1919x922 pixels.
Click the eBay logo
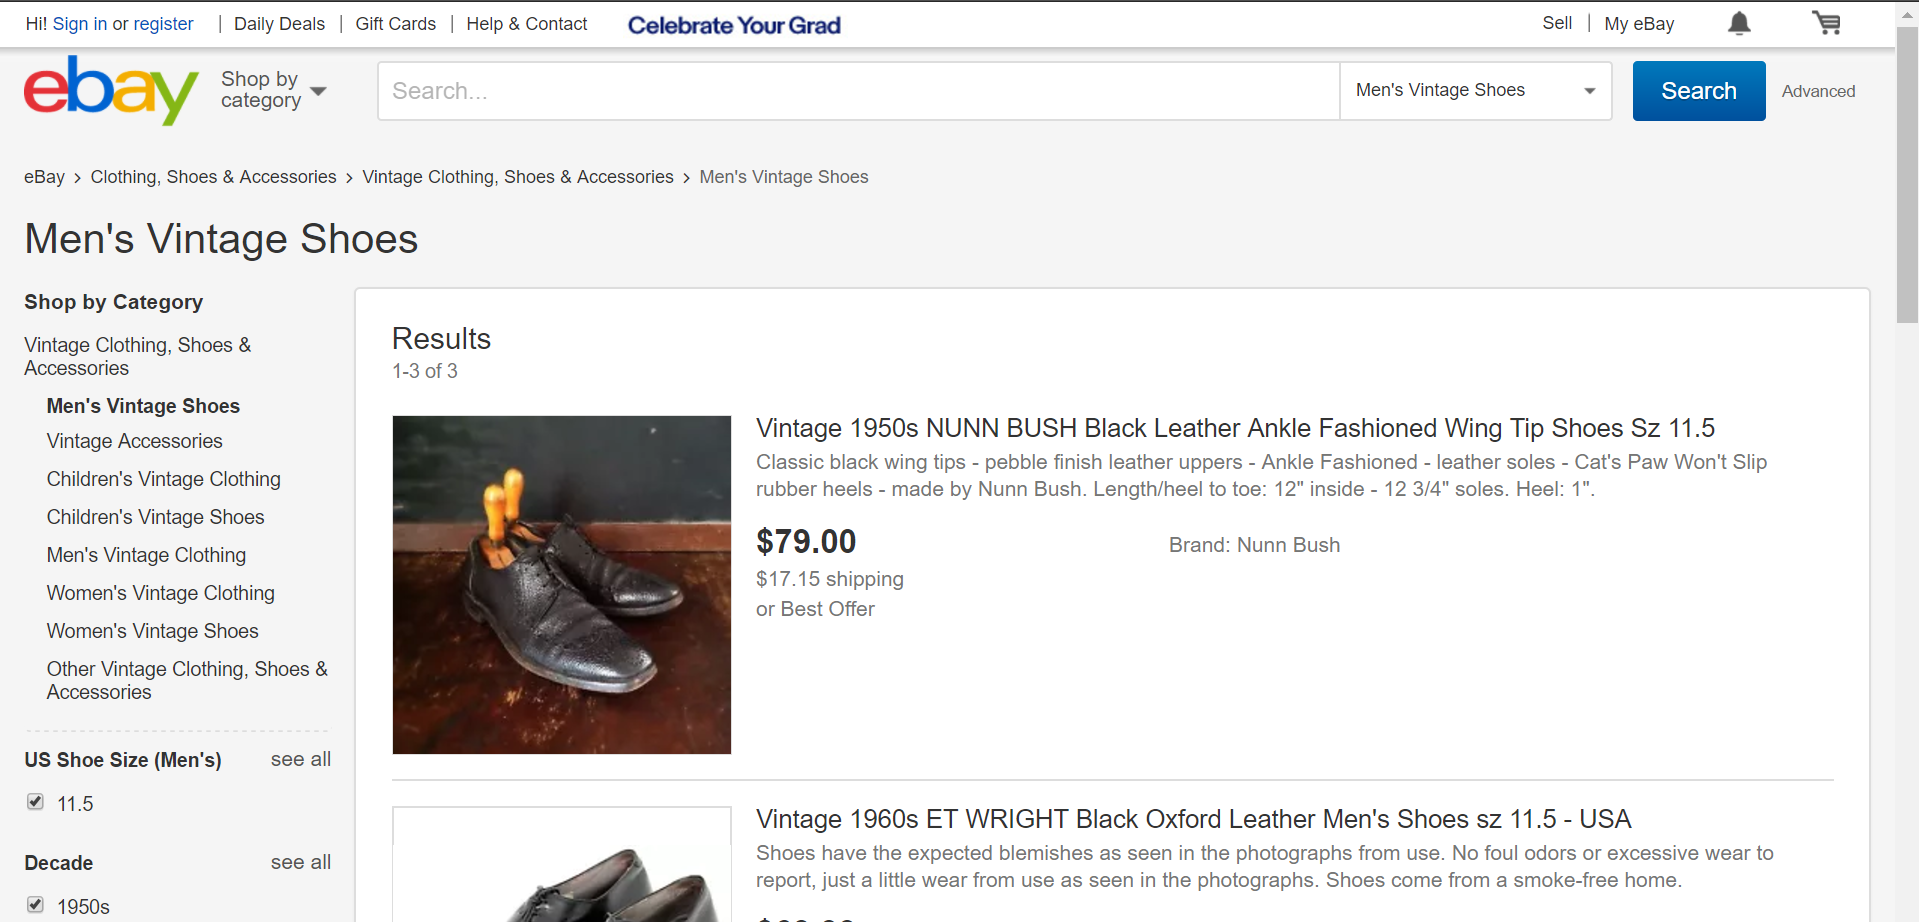(x=111, y=90)
